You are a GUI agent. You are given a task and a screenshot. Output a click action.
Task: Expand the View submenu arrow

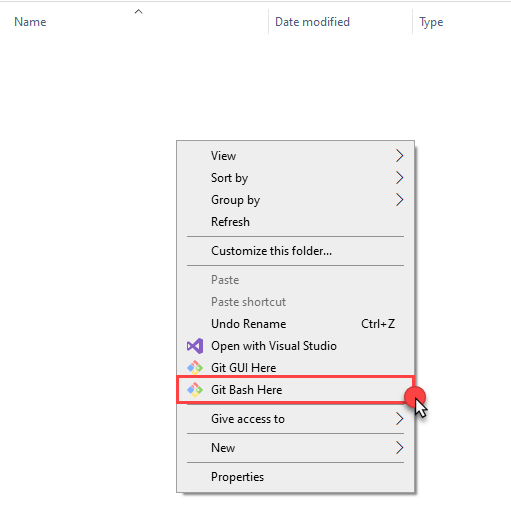(x=399, y=156)
